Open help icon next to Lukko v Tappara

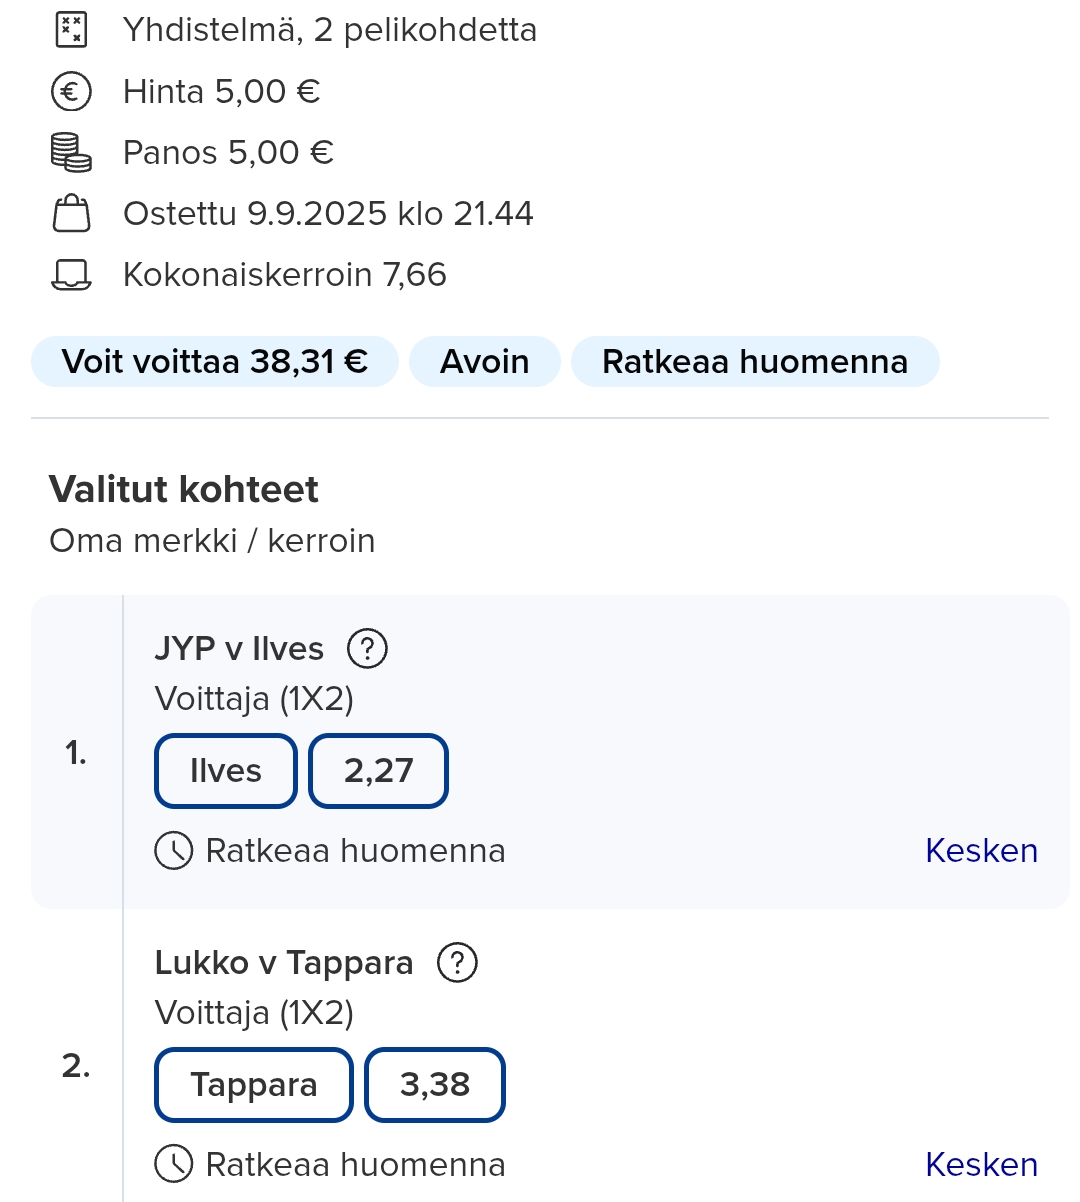pos(457,963)
